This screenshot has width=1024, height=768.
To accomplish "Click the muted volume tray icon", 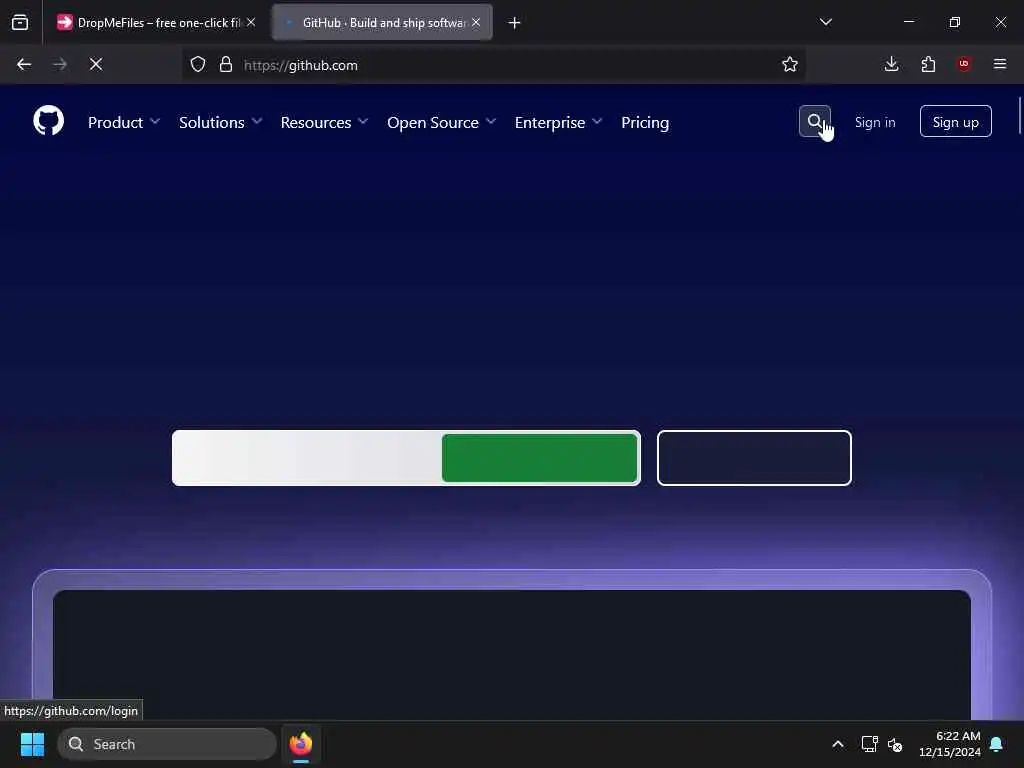I will pyautogui.click(x=895, y=744).
